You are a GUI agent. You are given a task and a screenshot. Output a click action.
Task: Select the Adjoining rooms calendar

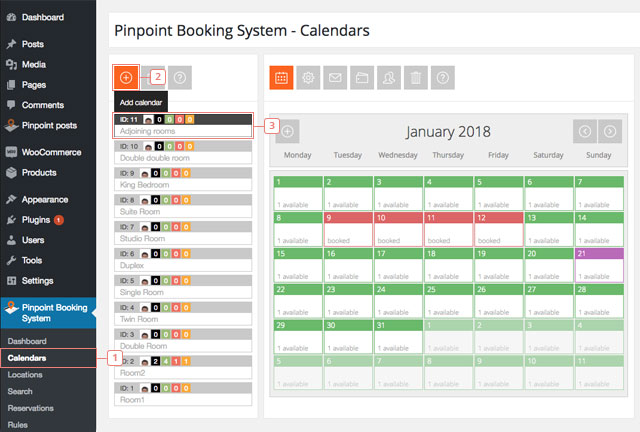[x=183, y=126]
